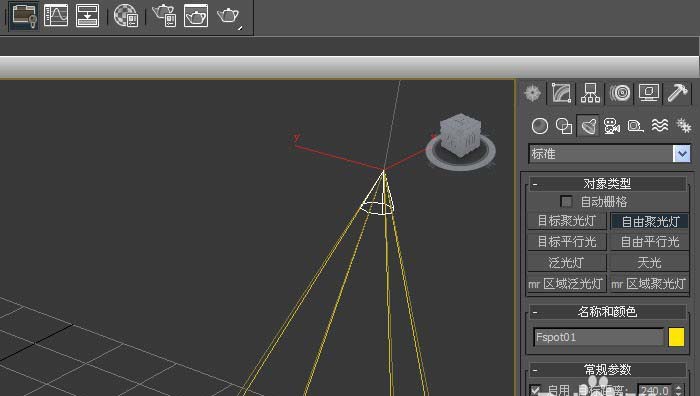This screenshot has height=396, width=700.
Task: Select the Shapes category icon
Action: 564,126
